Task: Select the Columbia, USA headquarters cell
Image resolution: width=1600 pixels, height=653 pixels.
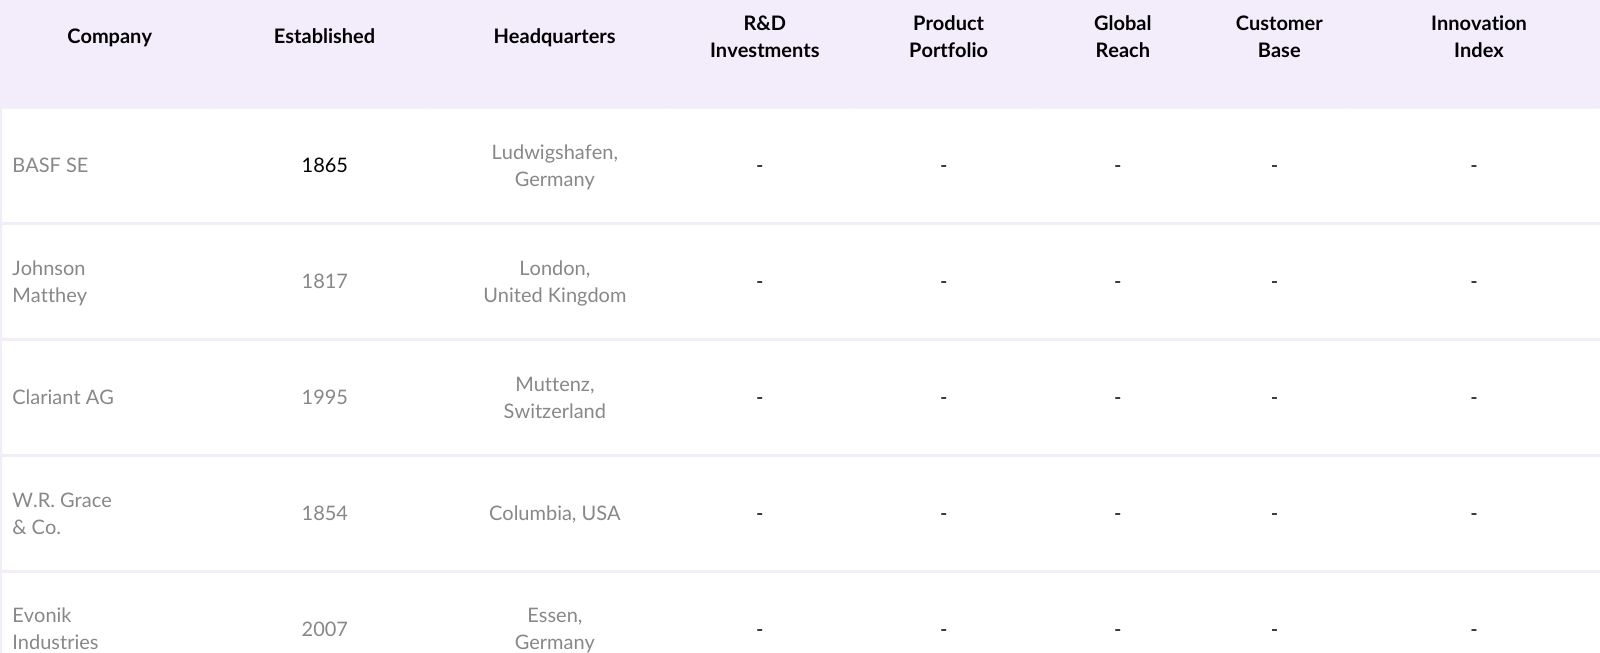Action: tap(554, 513)
